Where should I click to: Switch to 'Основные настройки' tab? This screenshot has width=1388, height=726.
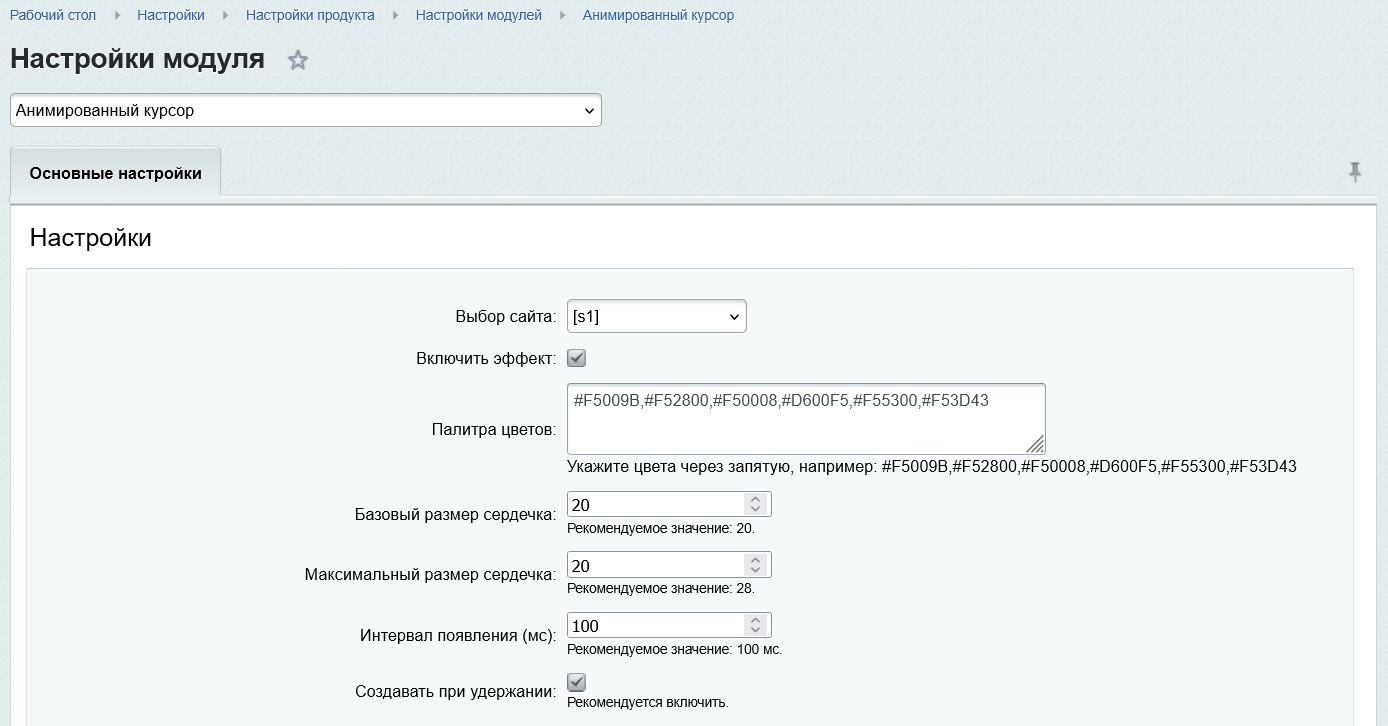click(115, 173)
